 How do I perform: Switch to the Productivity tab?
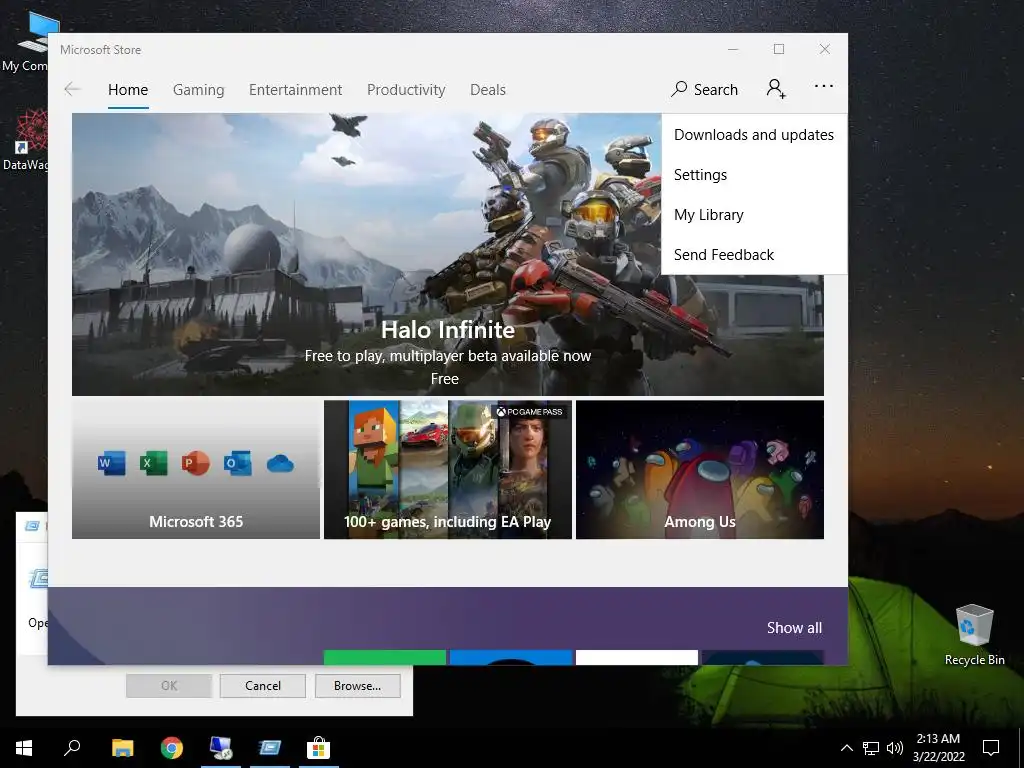click(x=406, y=89)
